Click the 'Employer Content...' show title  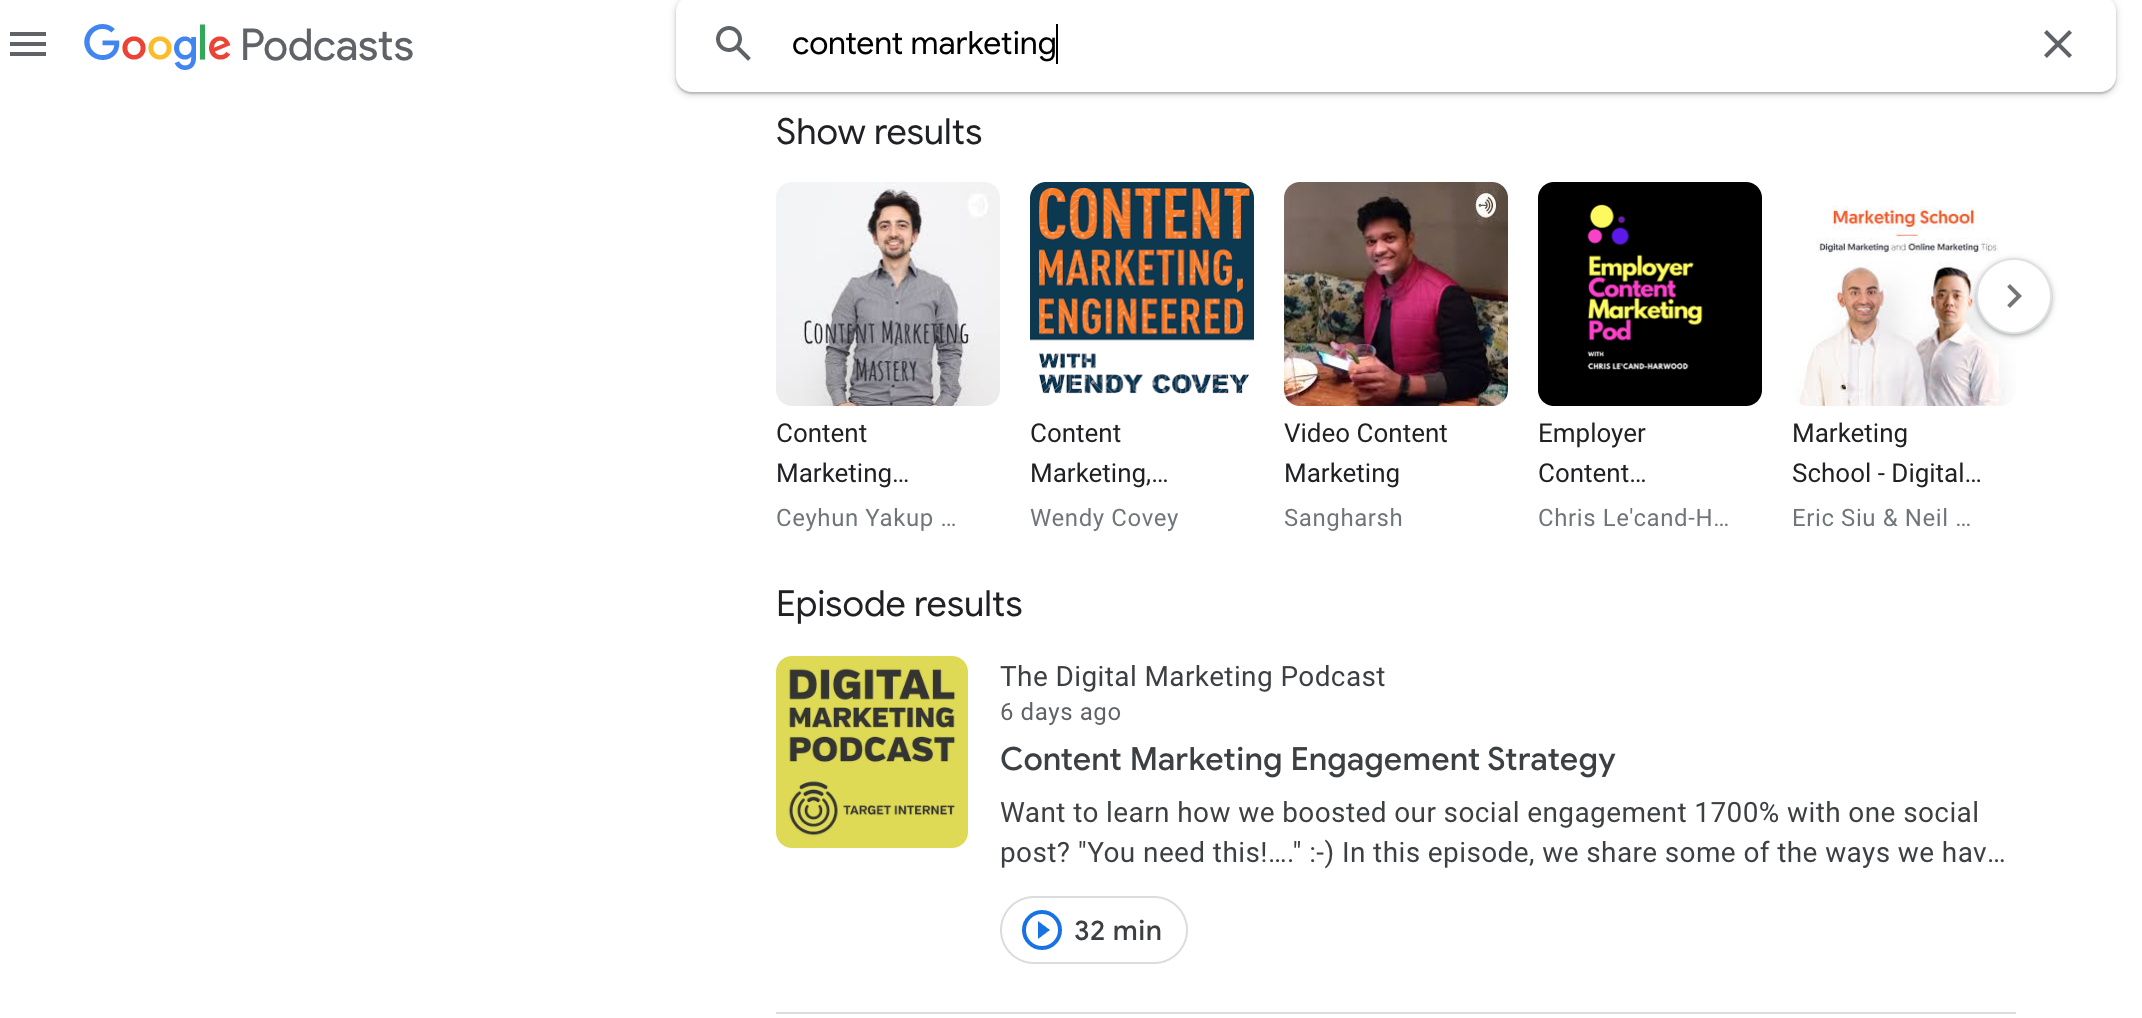1592,453
